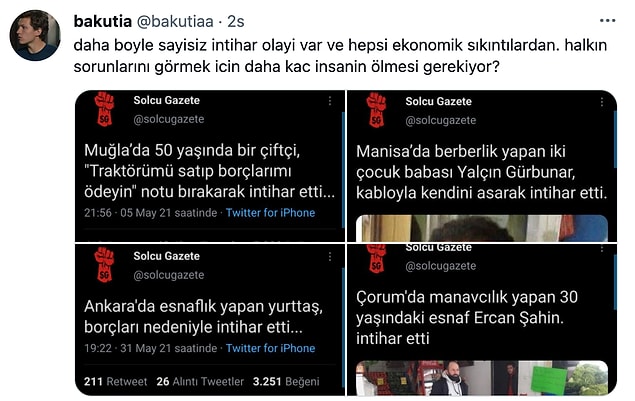Image resolution: width=635 pixels, height=401 pixels.
Task: Click the 2s tweet timestamp
Action: [236, 21]
